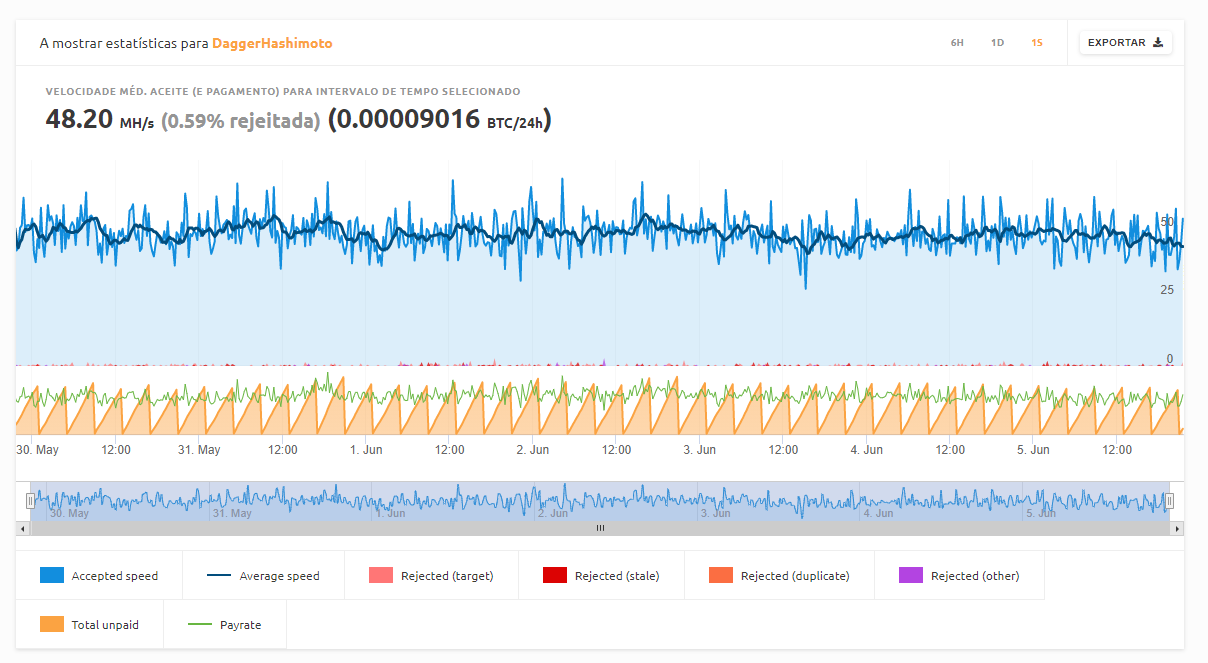
Task: Click the right navigator range handle
Action: tap(1169, 500)
